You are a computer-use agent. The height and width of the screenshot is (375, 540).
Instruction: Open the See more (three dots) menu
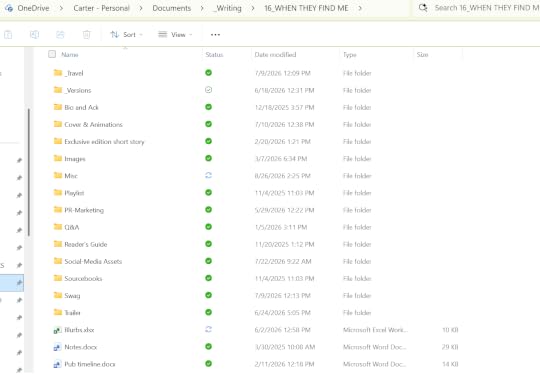click(x=215, y=34)
